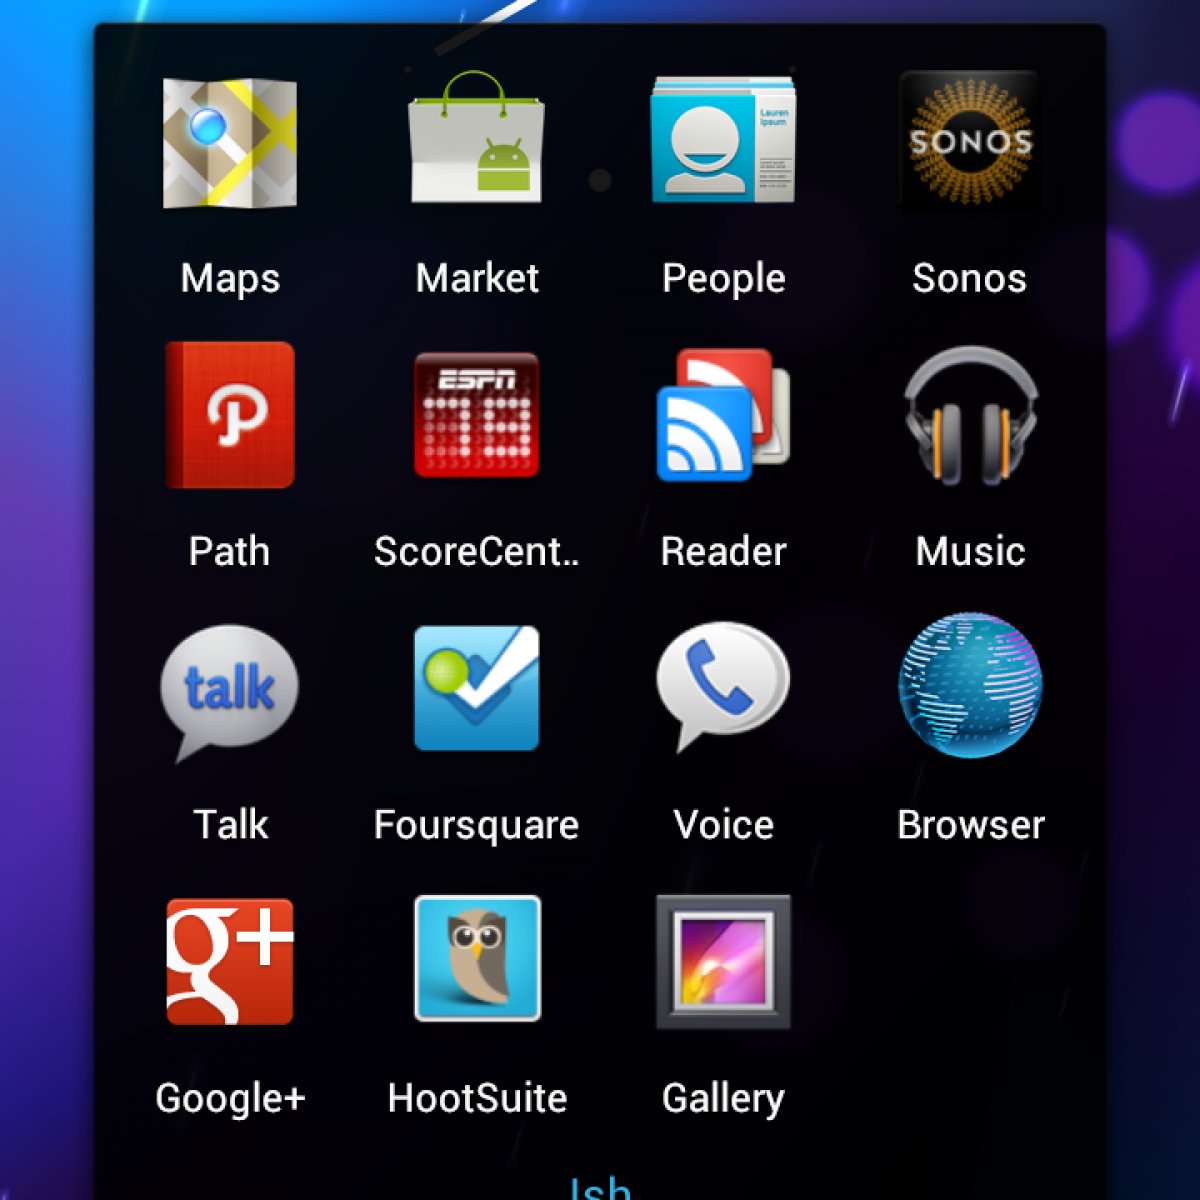Open the Reader RSS icon

(x=723, y=414)
